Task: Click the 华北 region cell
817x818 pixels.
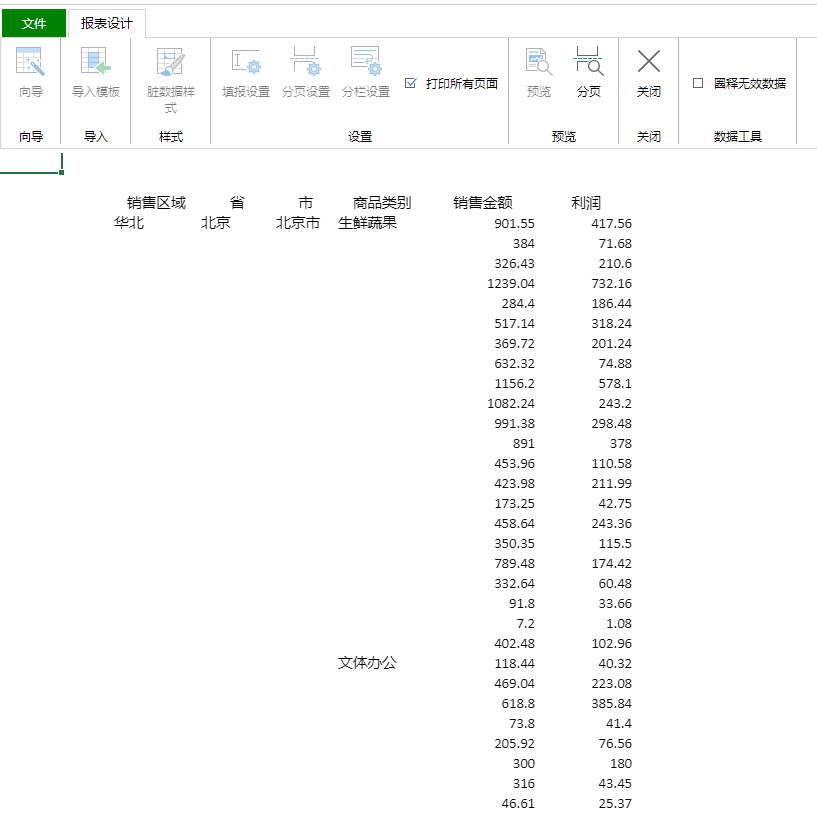Action: (129, 223)
